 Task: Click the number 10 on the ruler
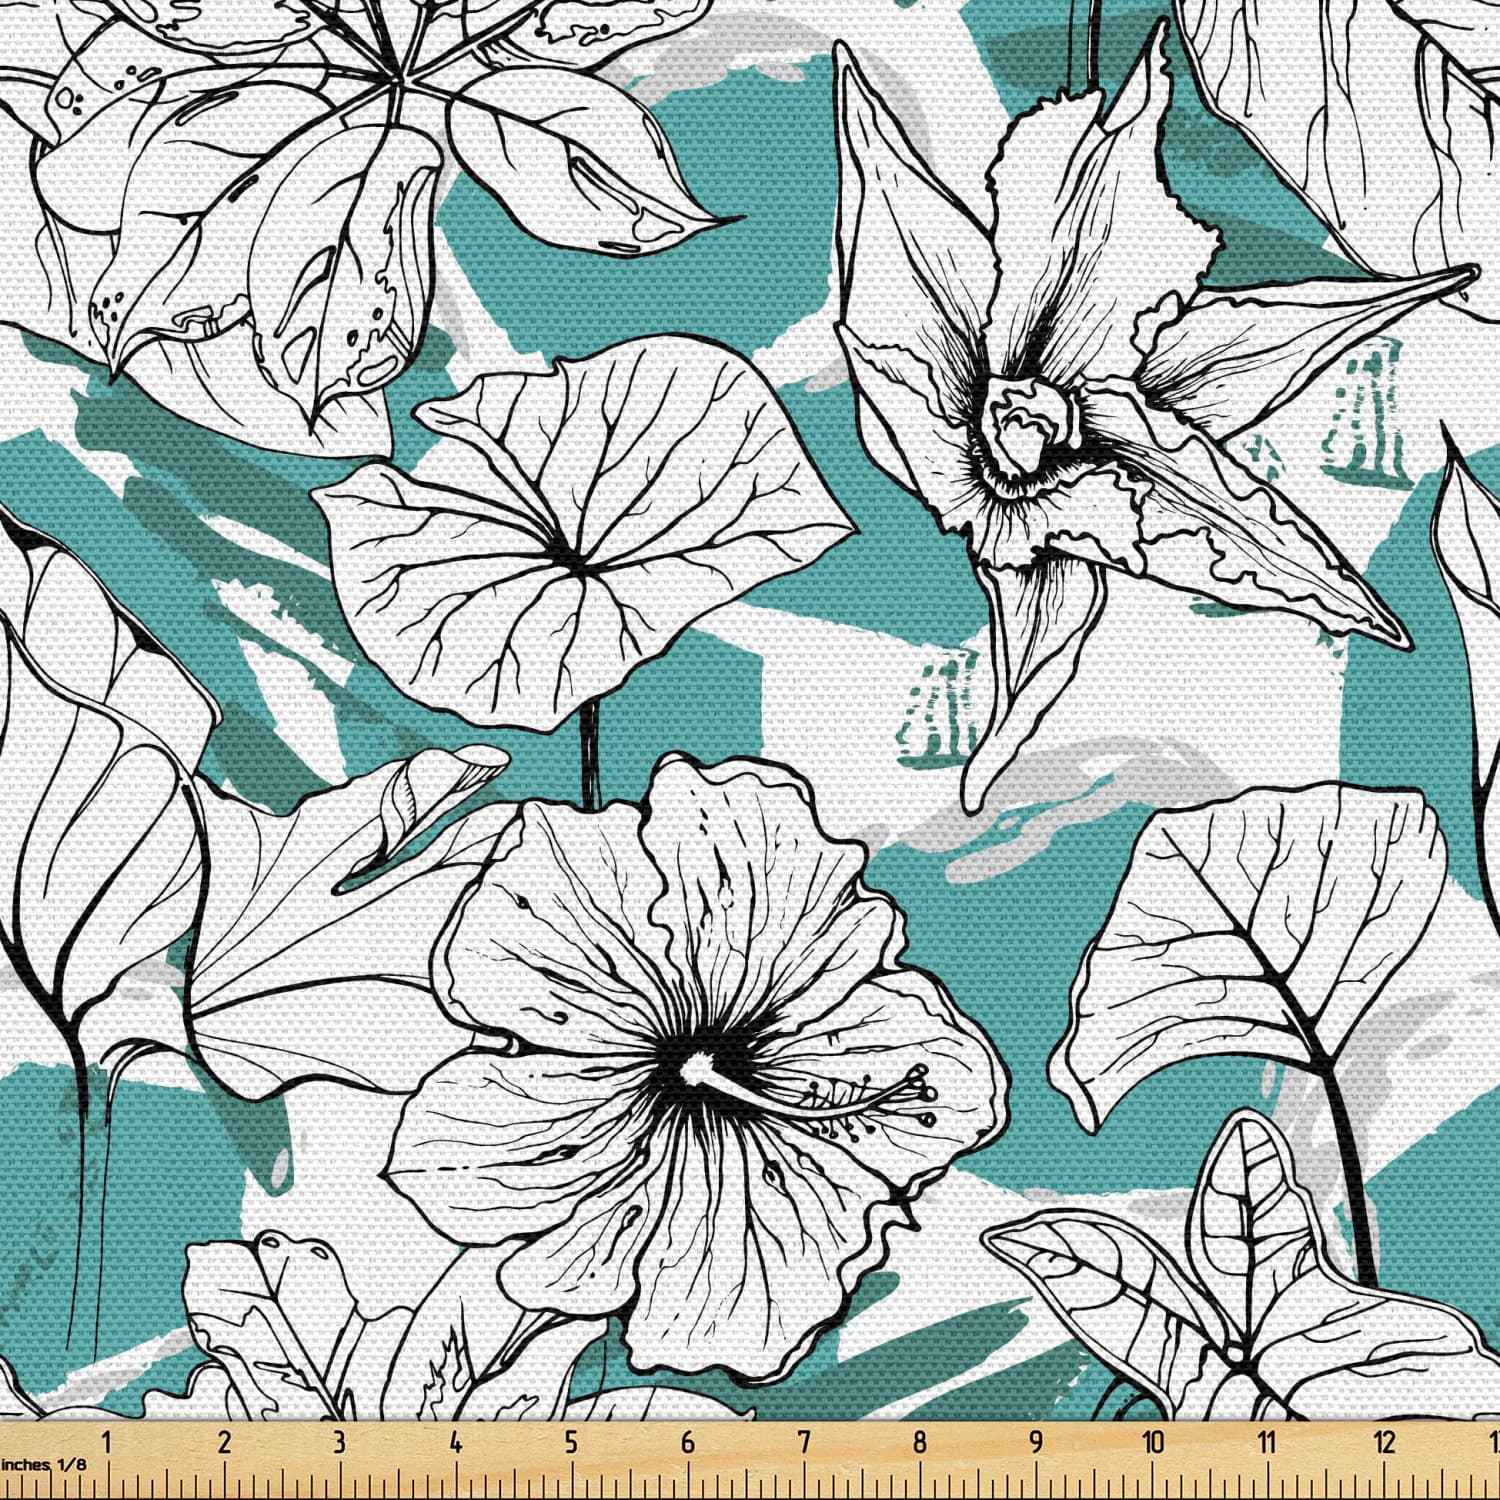1153,1442
